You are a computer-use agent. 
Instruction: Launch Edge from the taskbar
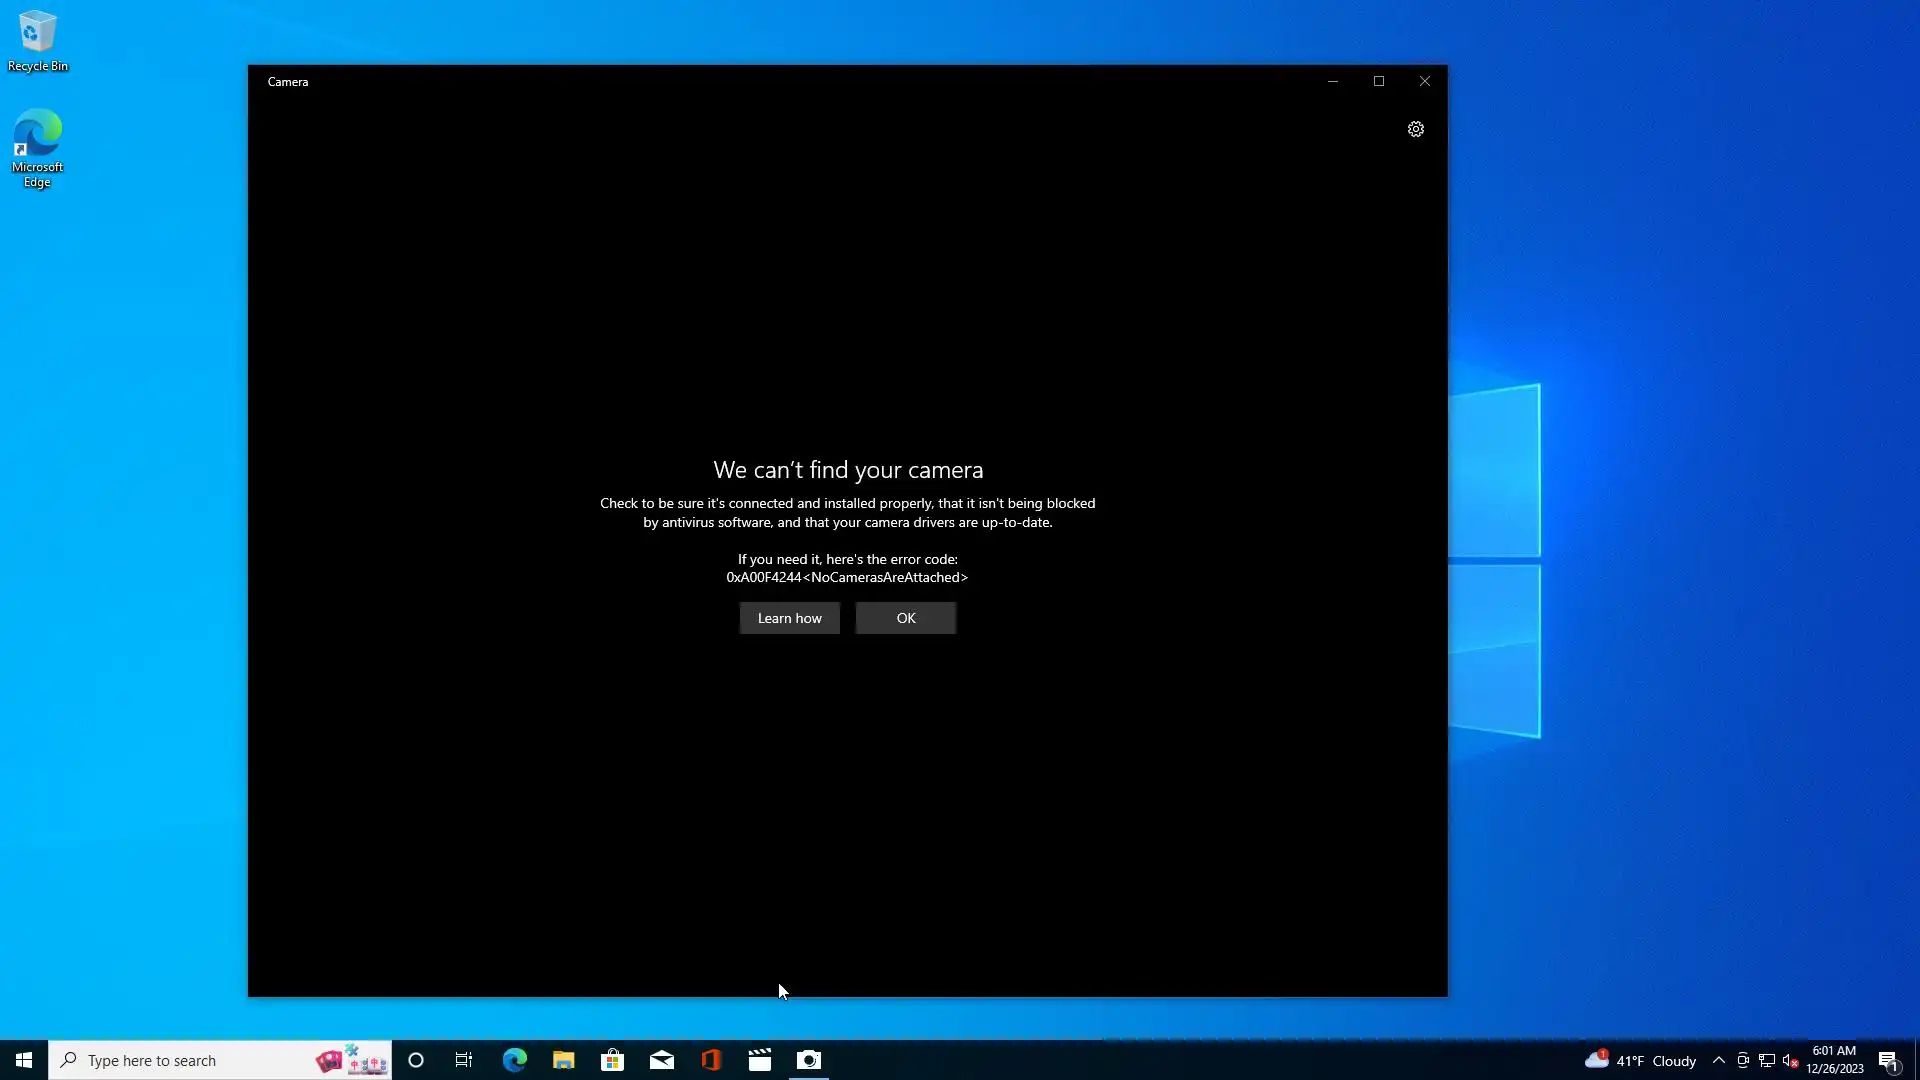pos(514,1060)
